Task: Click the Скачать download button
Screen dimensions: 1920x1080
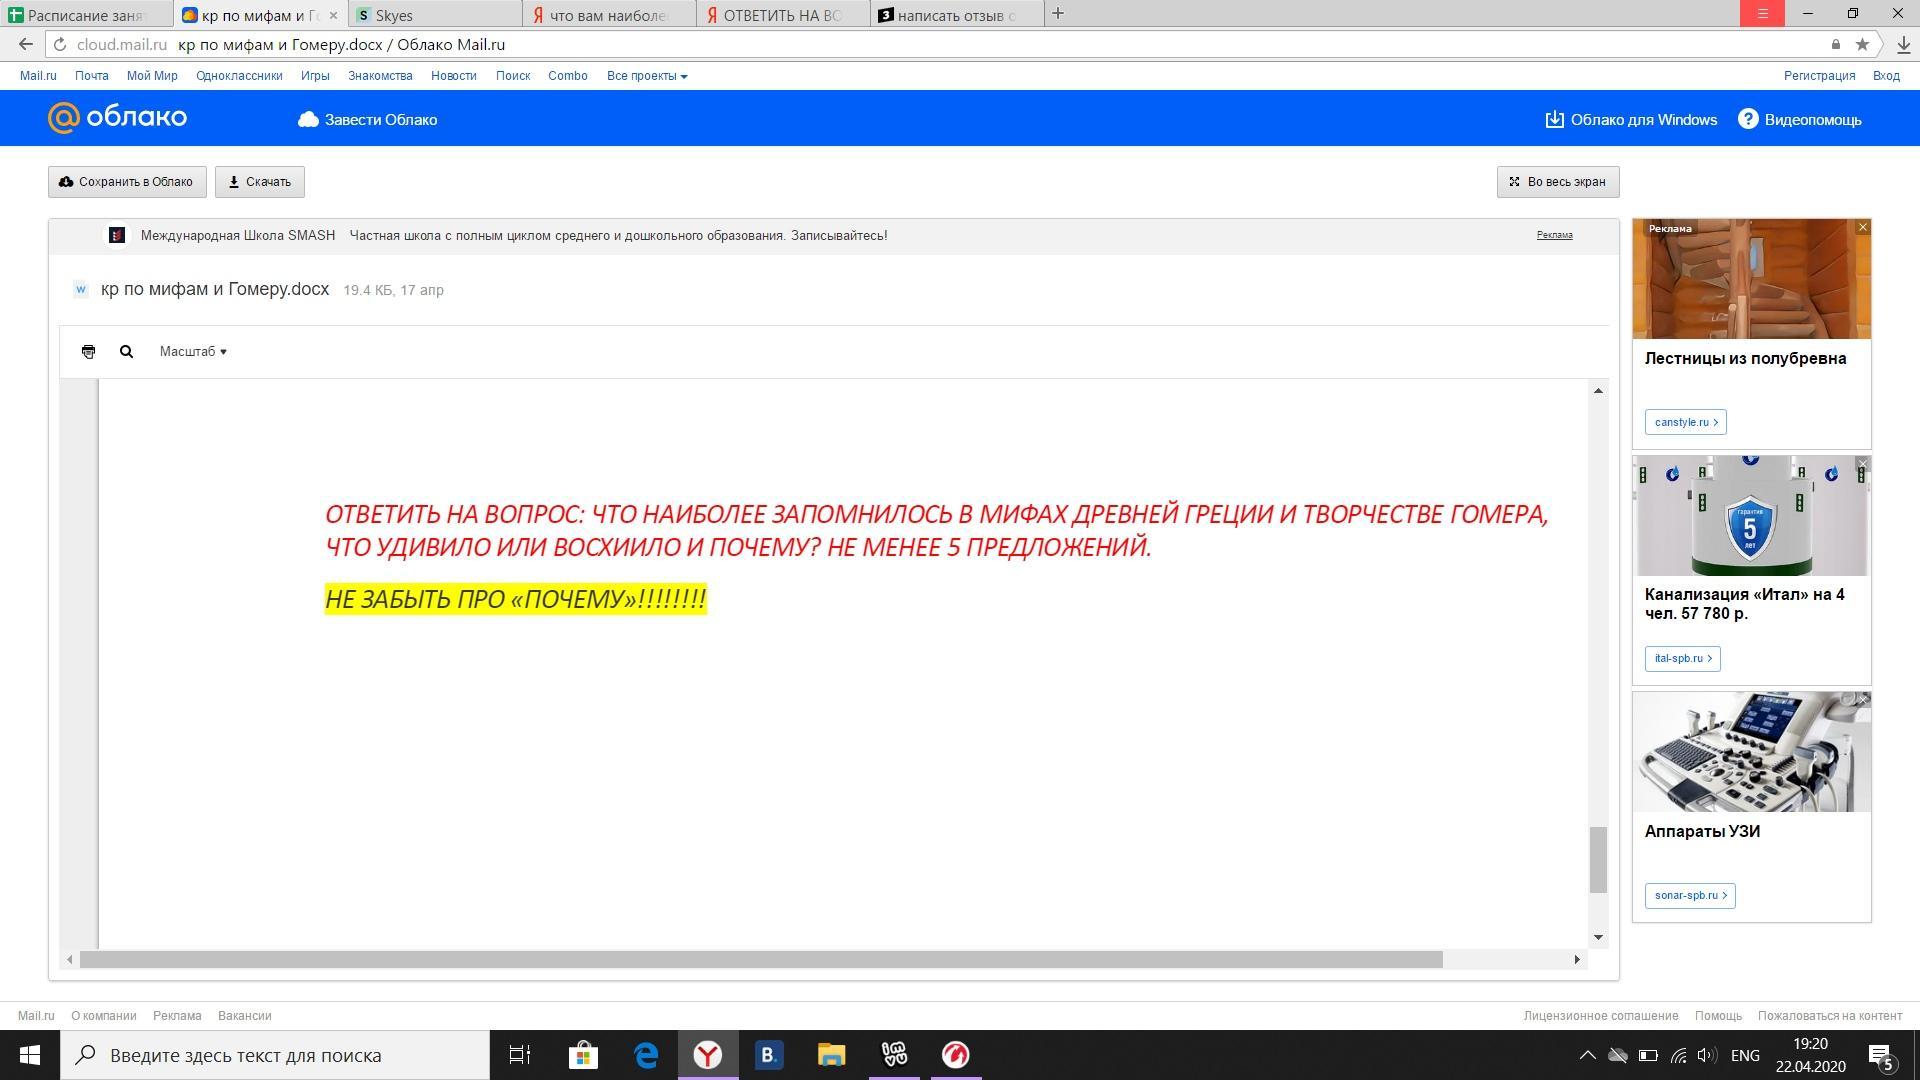Action: click(260, 182)
